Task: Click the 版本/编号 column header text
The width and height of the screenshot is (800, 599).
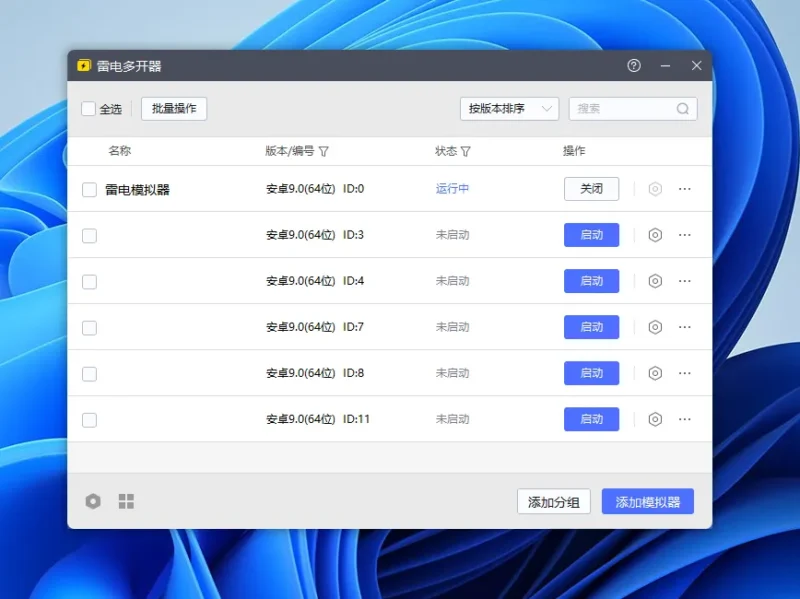Action: tap(290, 151)
